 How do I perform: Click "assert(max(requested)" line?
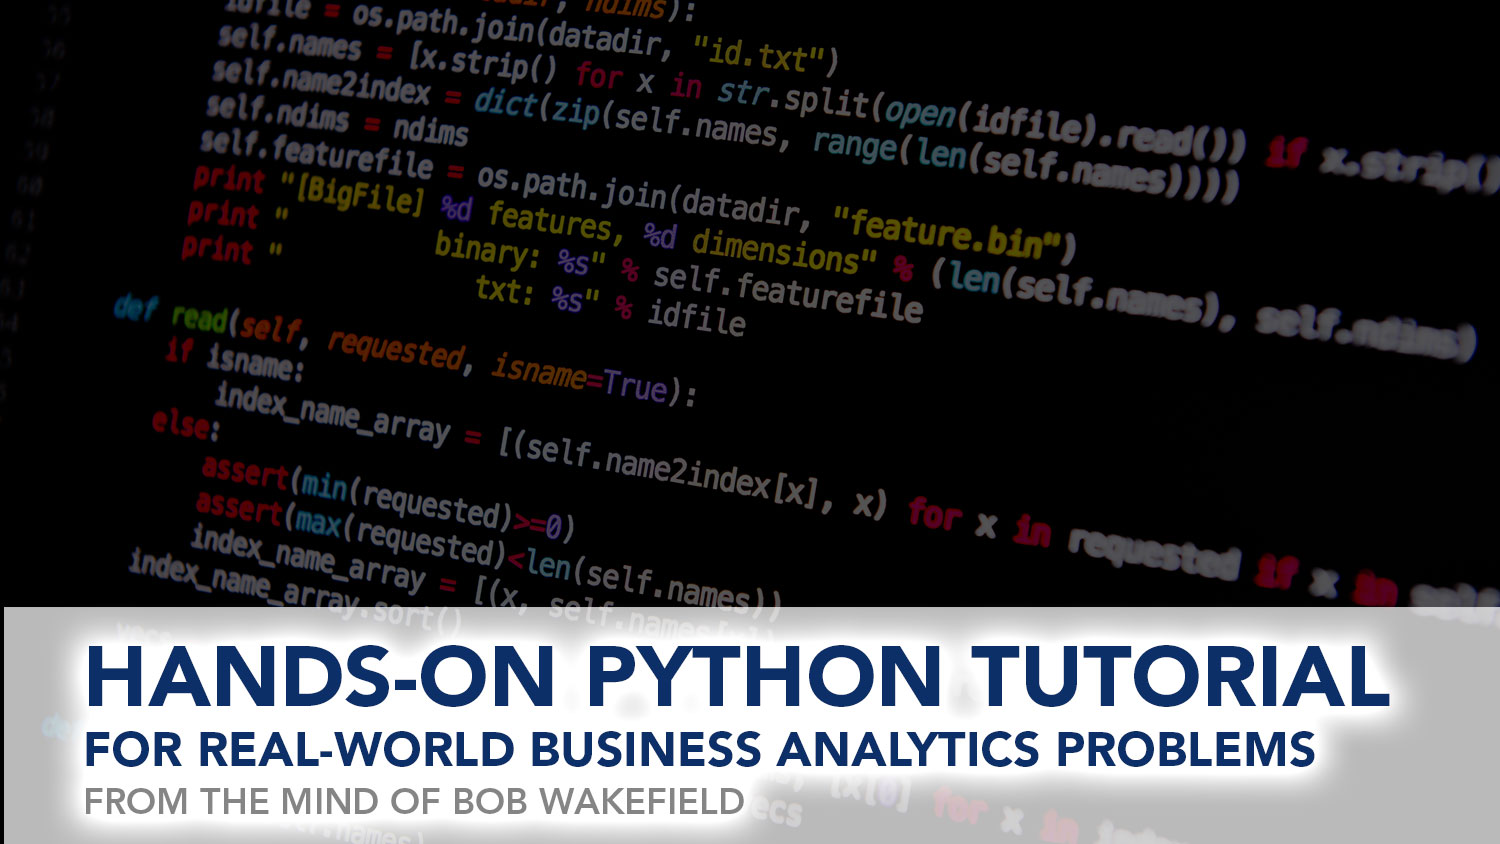click(x=350, y=529)
